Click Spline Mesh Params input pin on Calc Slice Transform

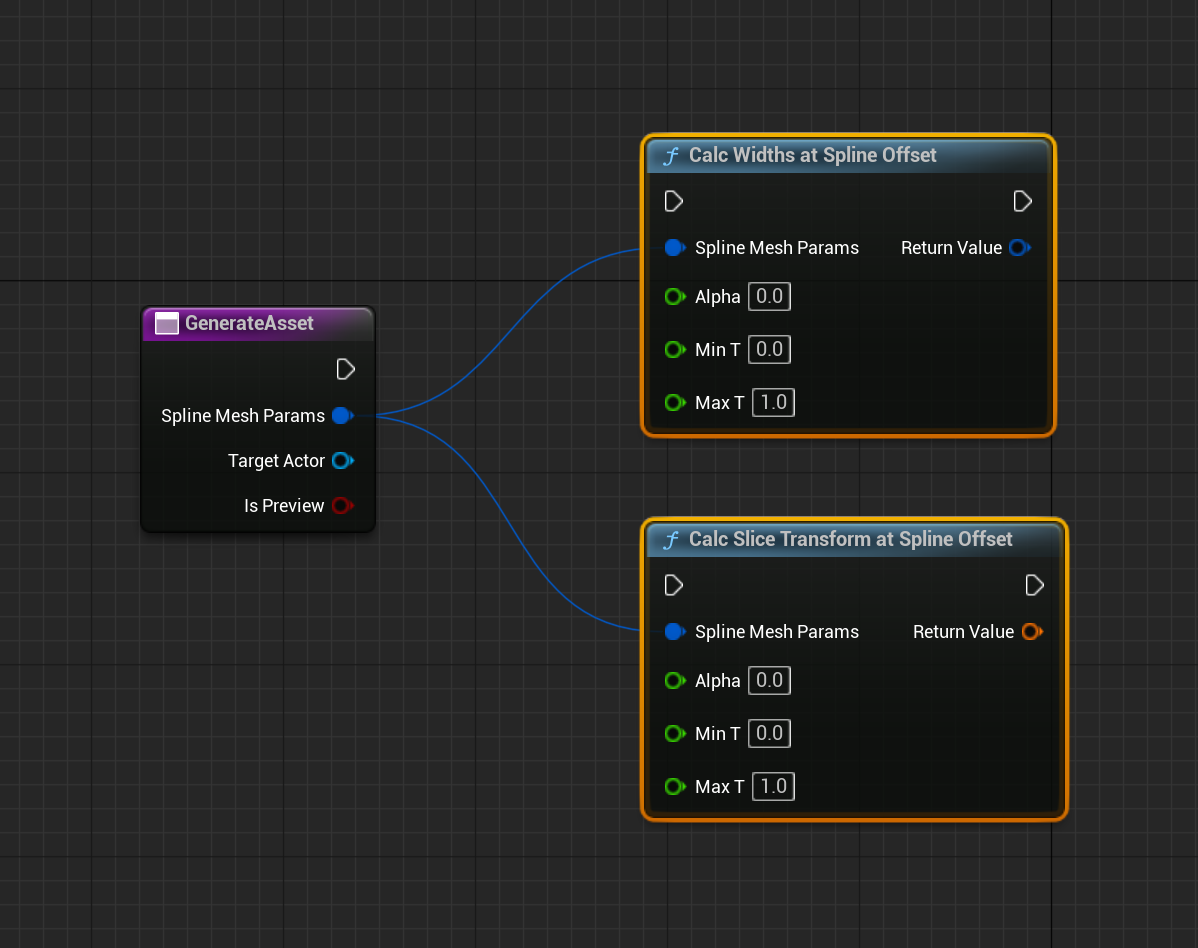click(x=675, y=632)
